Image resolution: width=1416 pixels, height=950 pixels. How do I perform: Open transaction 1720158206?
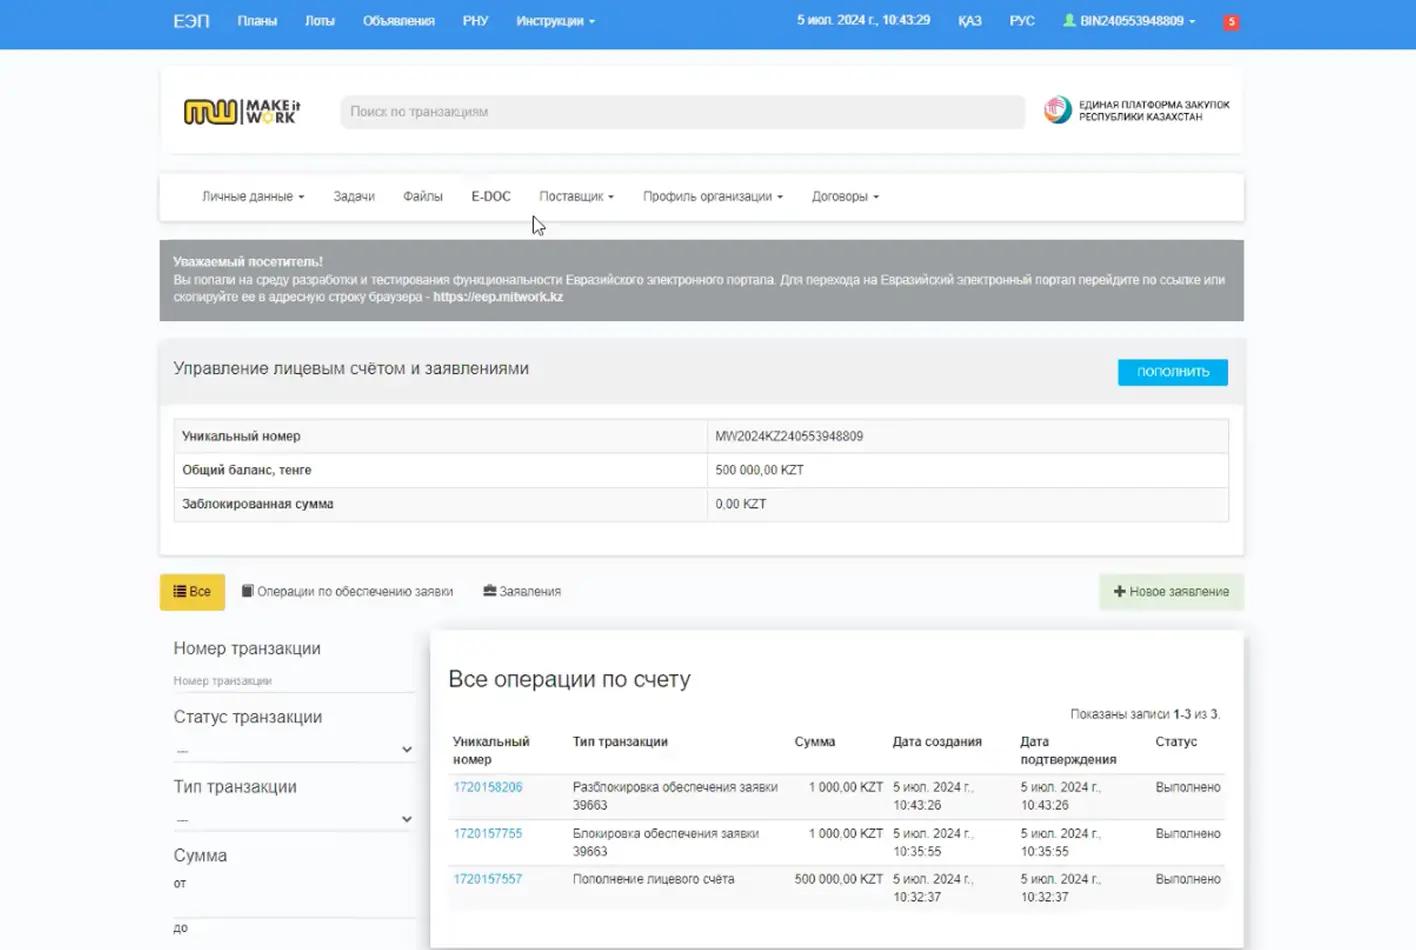point(488,787)
